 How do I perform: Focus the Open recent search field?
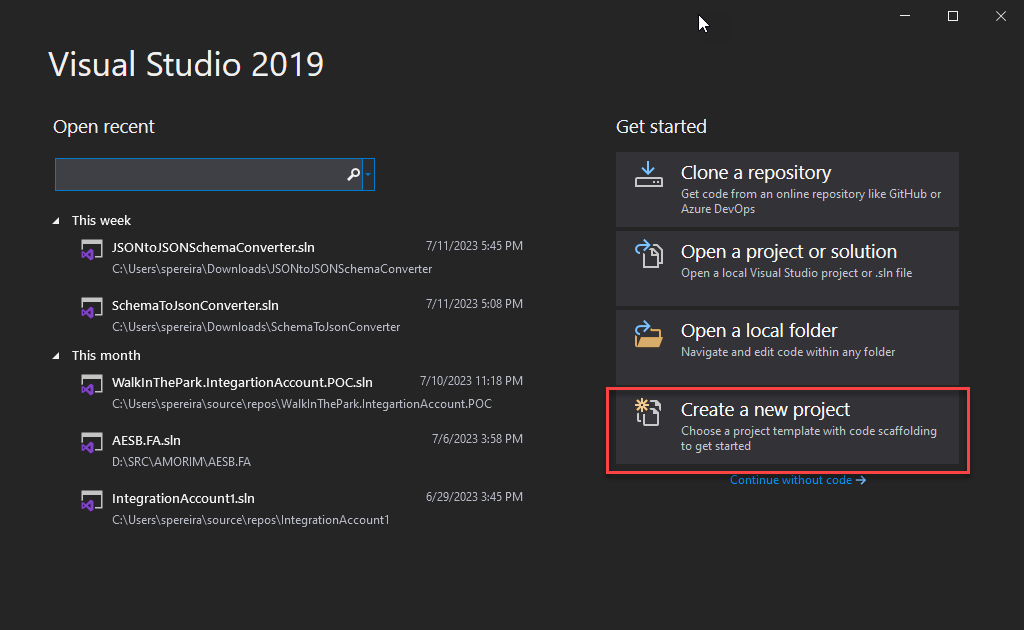click(200, 175)
